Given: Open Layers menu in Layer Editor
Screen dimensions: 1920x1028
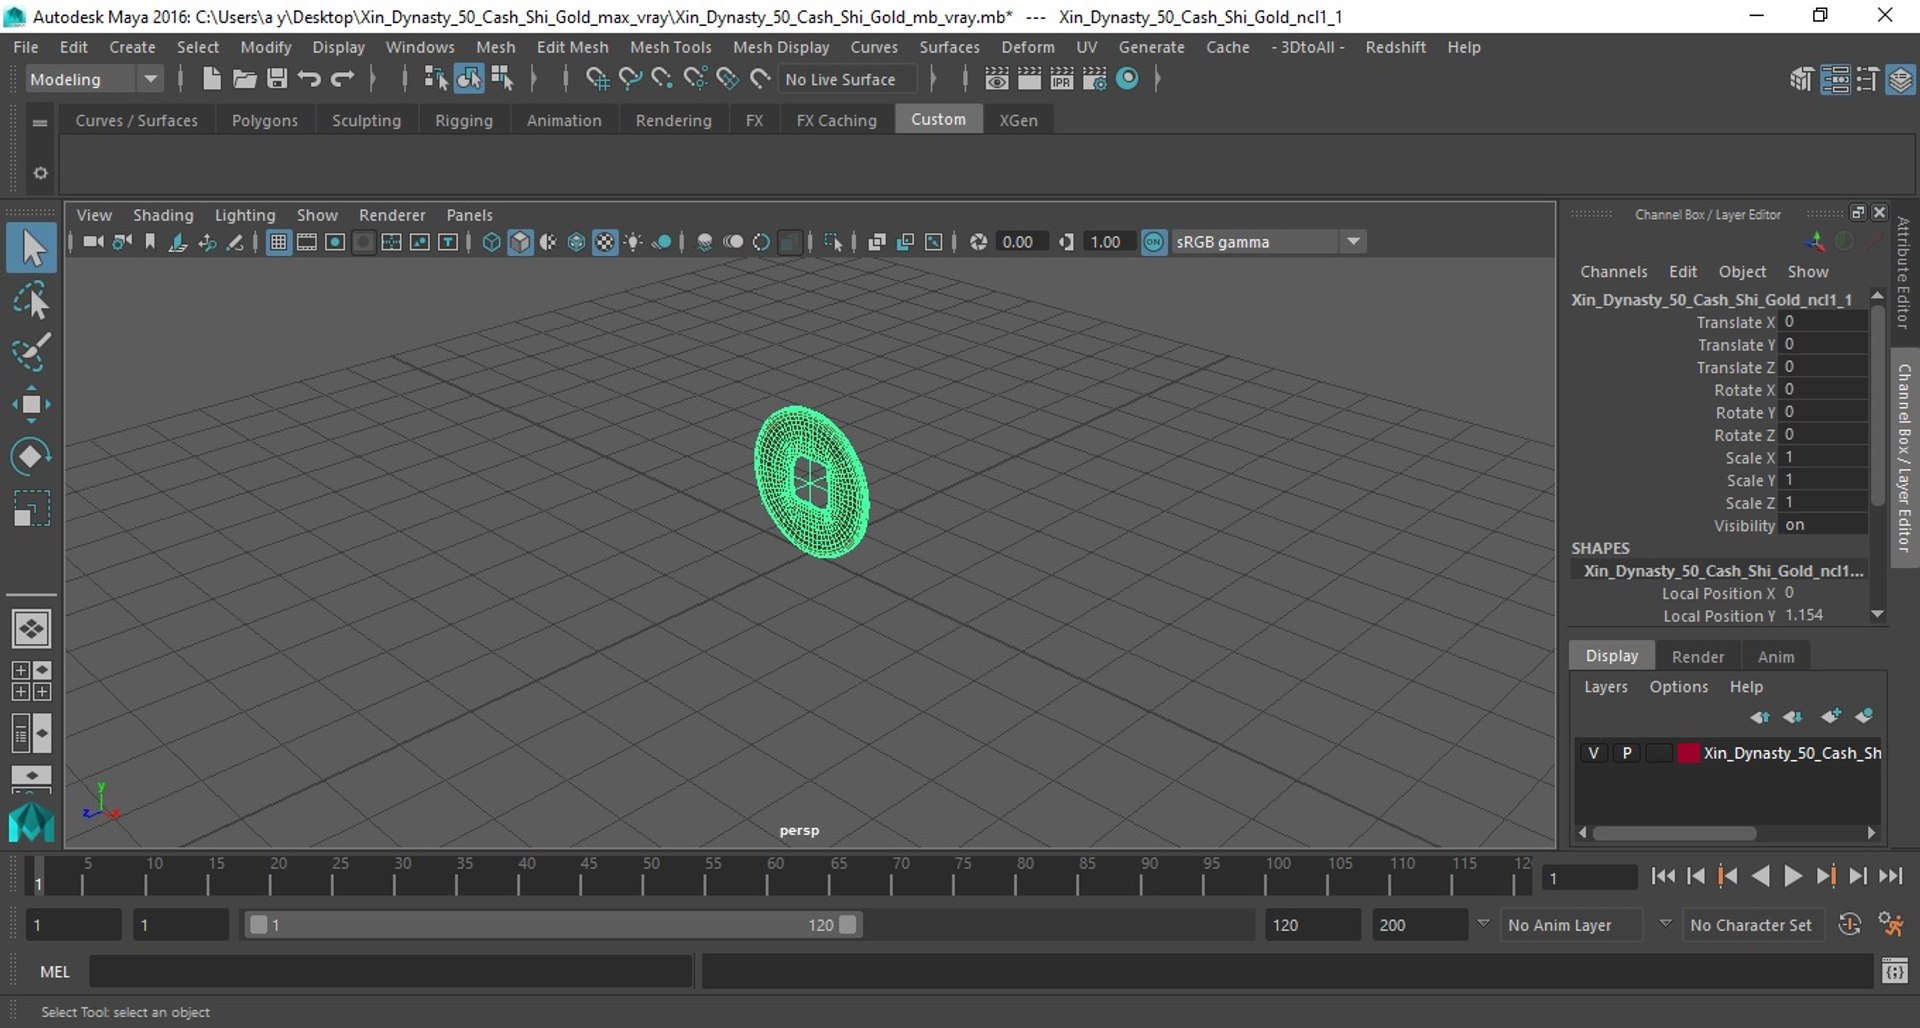Looking at the screenshot, I should (x=1605, y=687).
